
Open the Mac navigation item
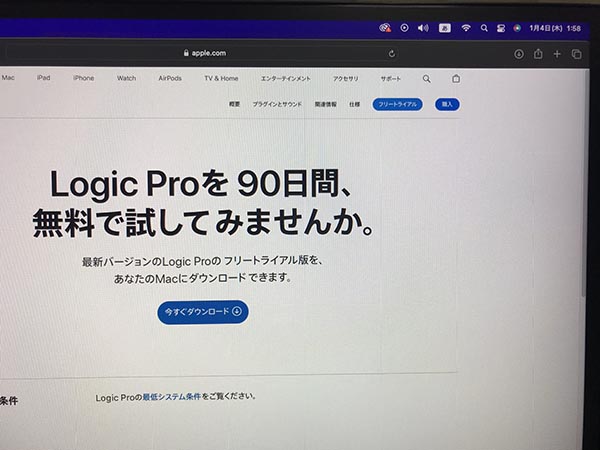click(x=8, y=78)
